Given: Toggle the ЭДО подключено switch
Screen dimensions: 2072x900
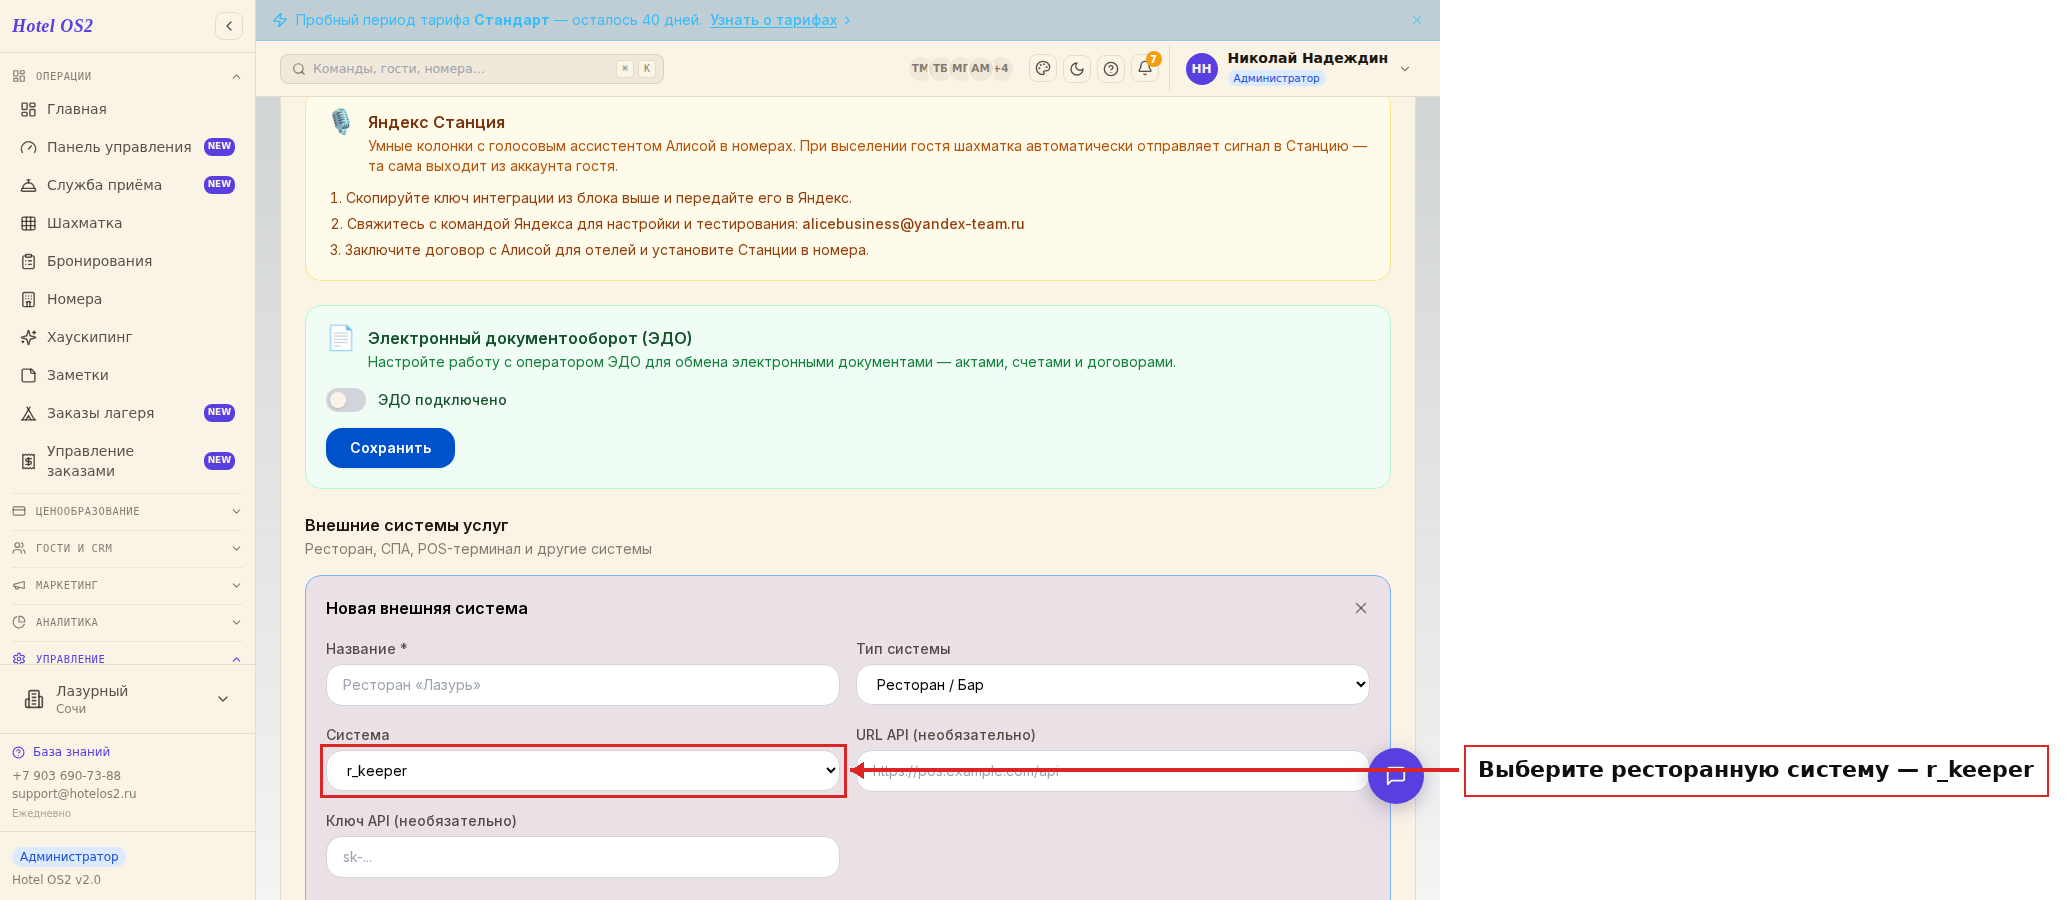Looking at the screenshot, I should tap(346, 400).
